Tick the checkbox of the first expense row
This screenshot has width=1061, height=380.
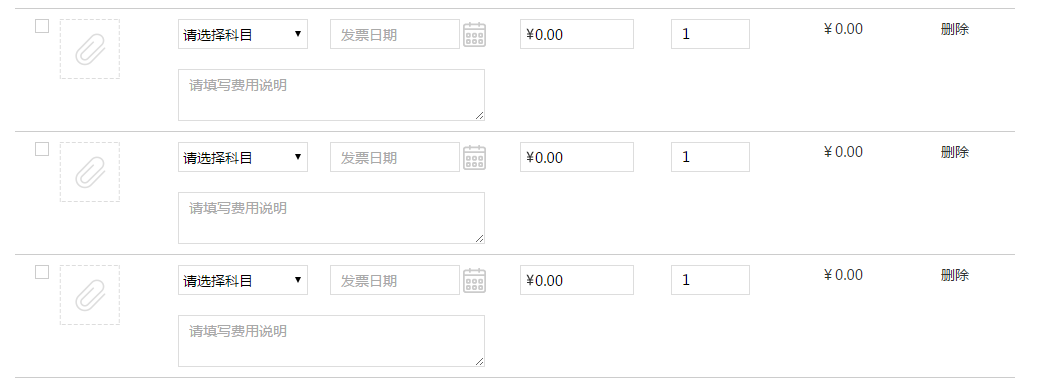[x=42, y=26]
